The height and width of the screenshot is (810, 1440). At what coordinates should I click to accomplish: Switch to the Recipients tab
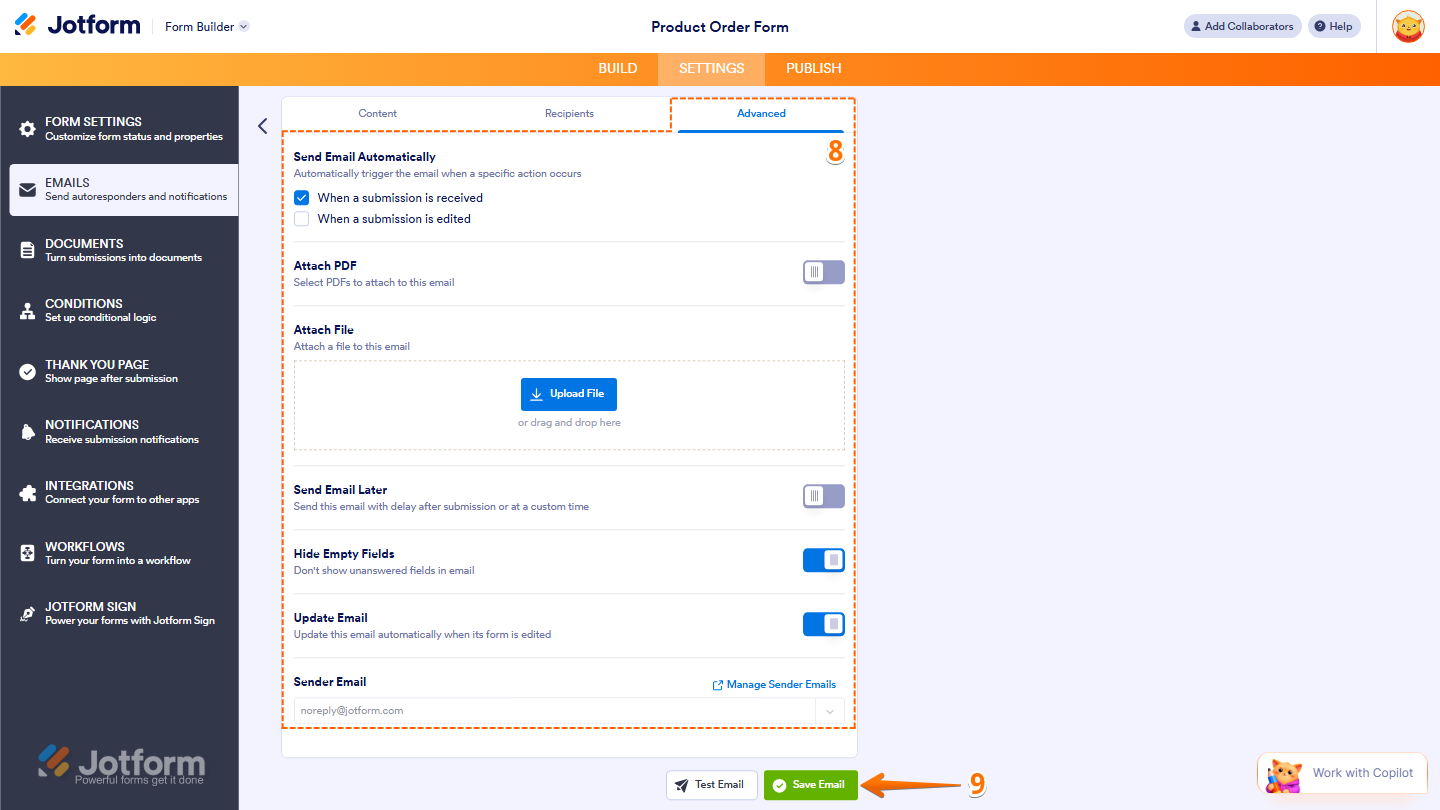(x=569, y=113)
